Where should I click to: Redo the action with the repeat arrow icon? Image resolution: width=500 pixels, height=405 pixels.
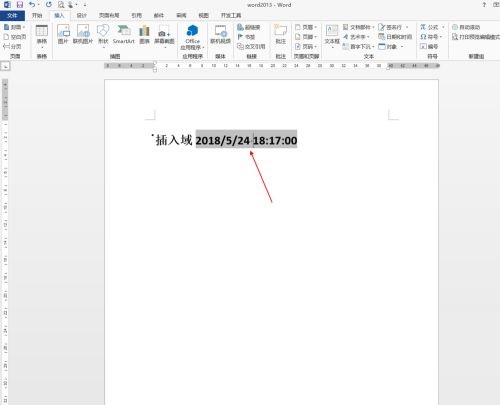coord(49,5)
